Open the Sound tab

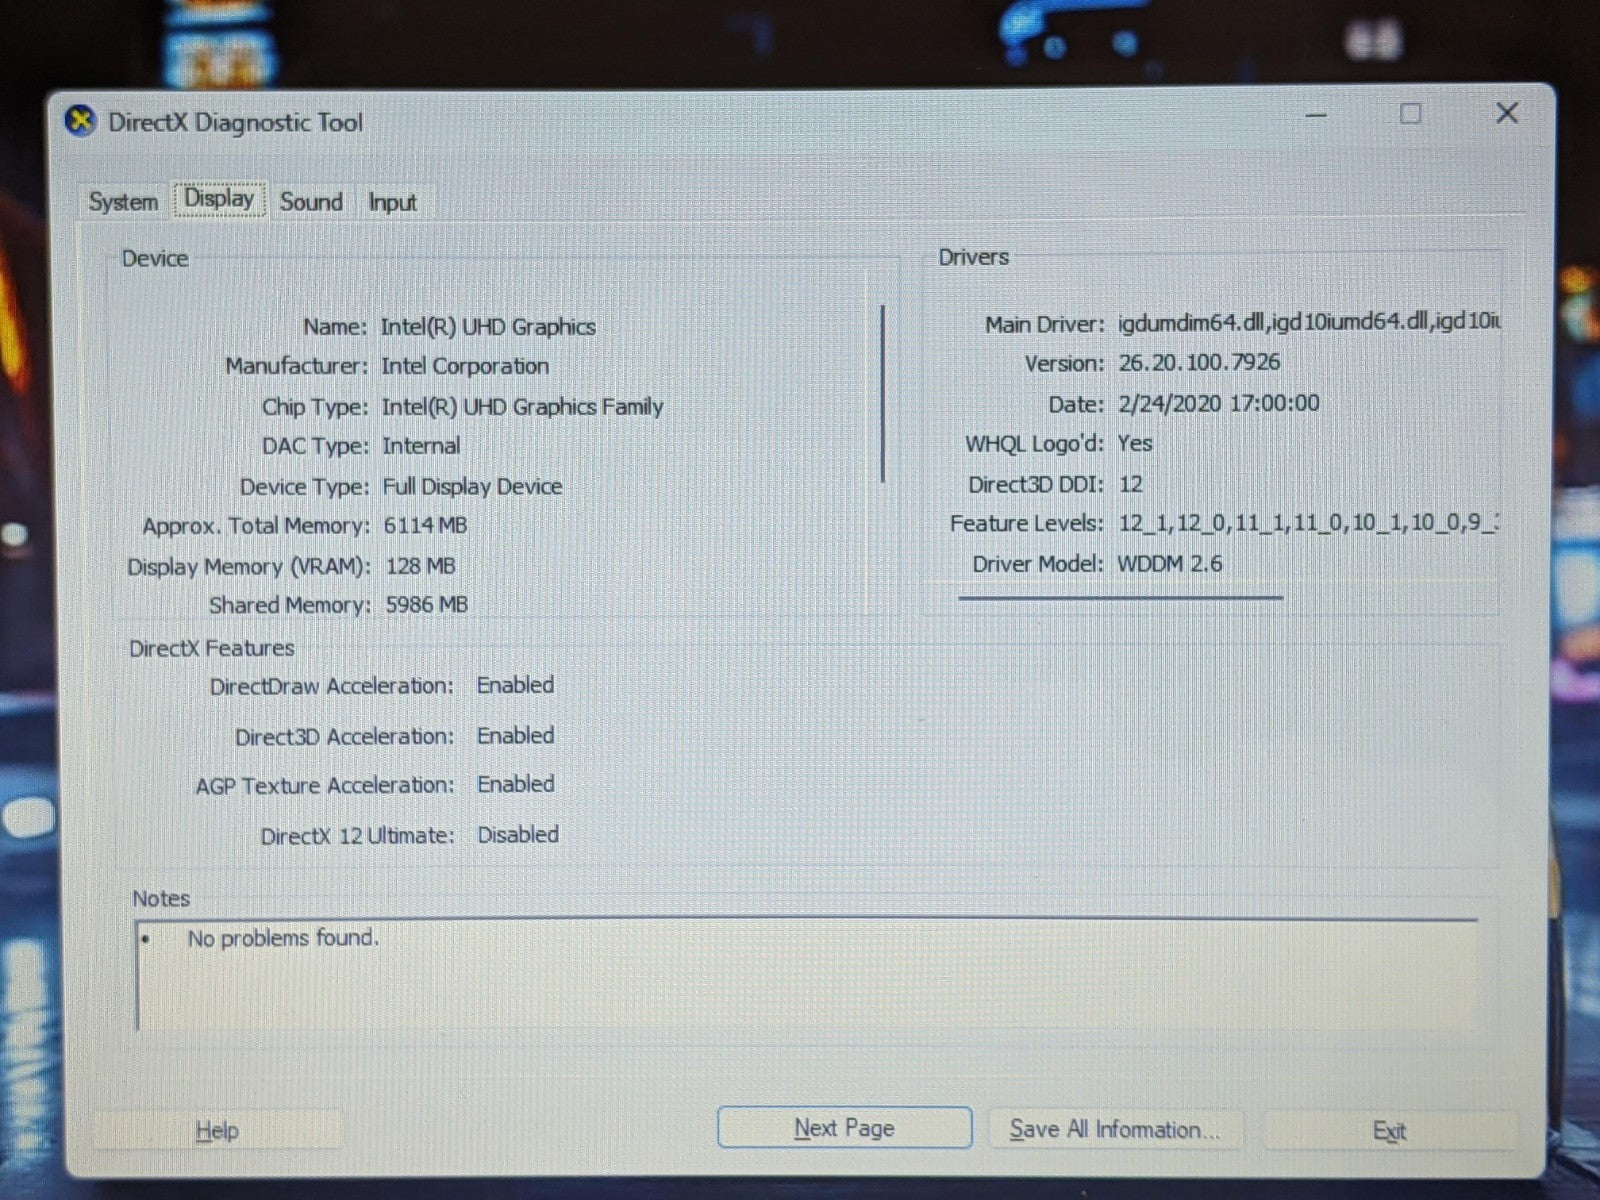tap(311, 202)
